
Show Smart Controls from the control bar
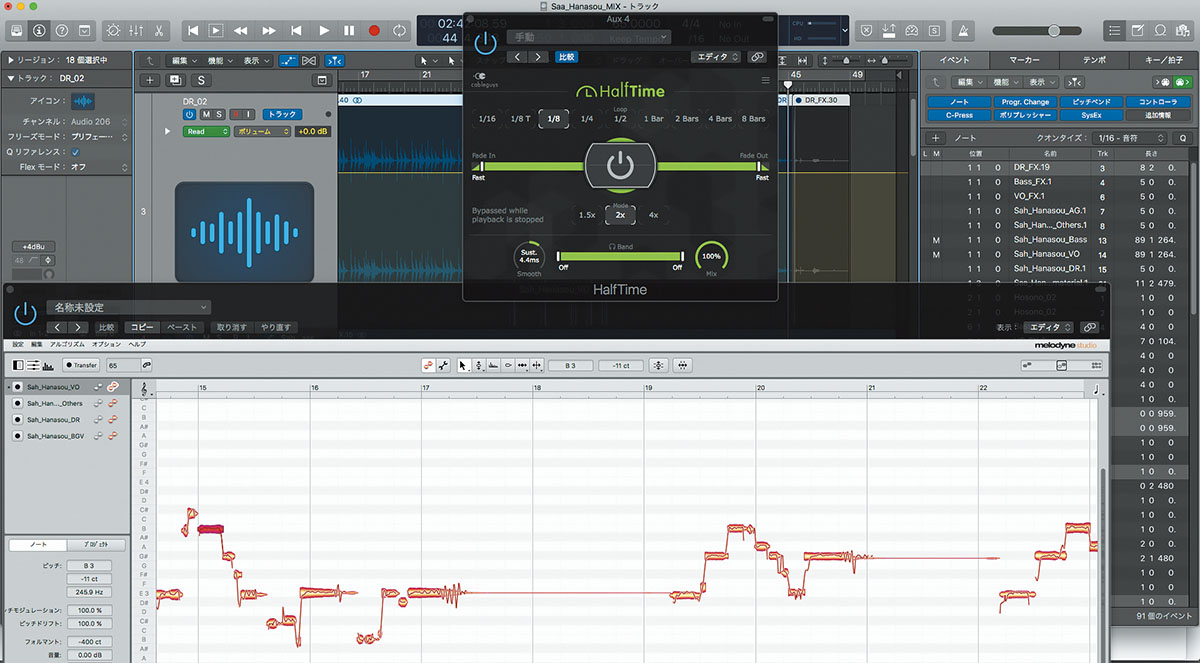click(x=112, y=31)
